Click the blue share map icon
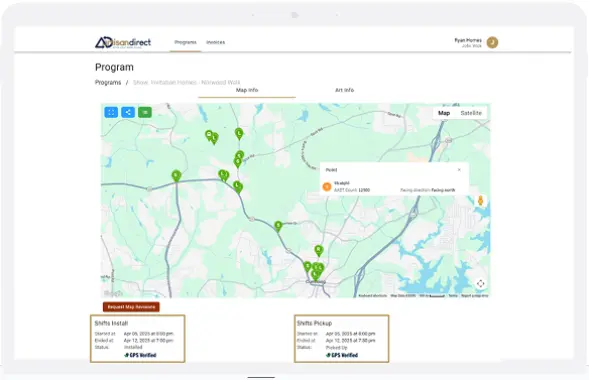 [128, 112]
